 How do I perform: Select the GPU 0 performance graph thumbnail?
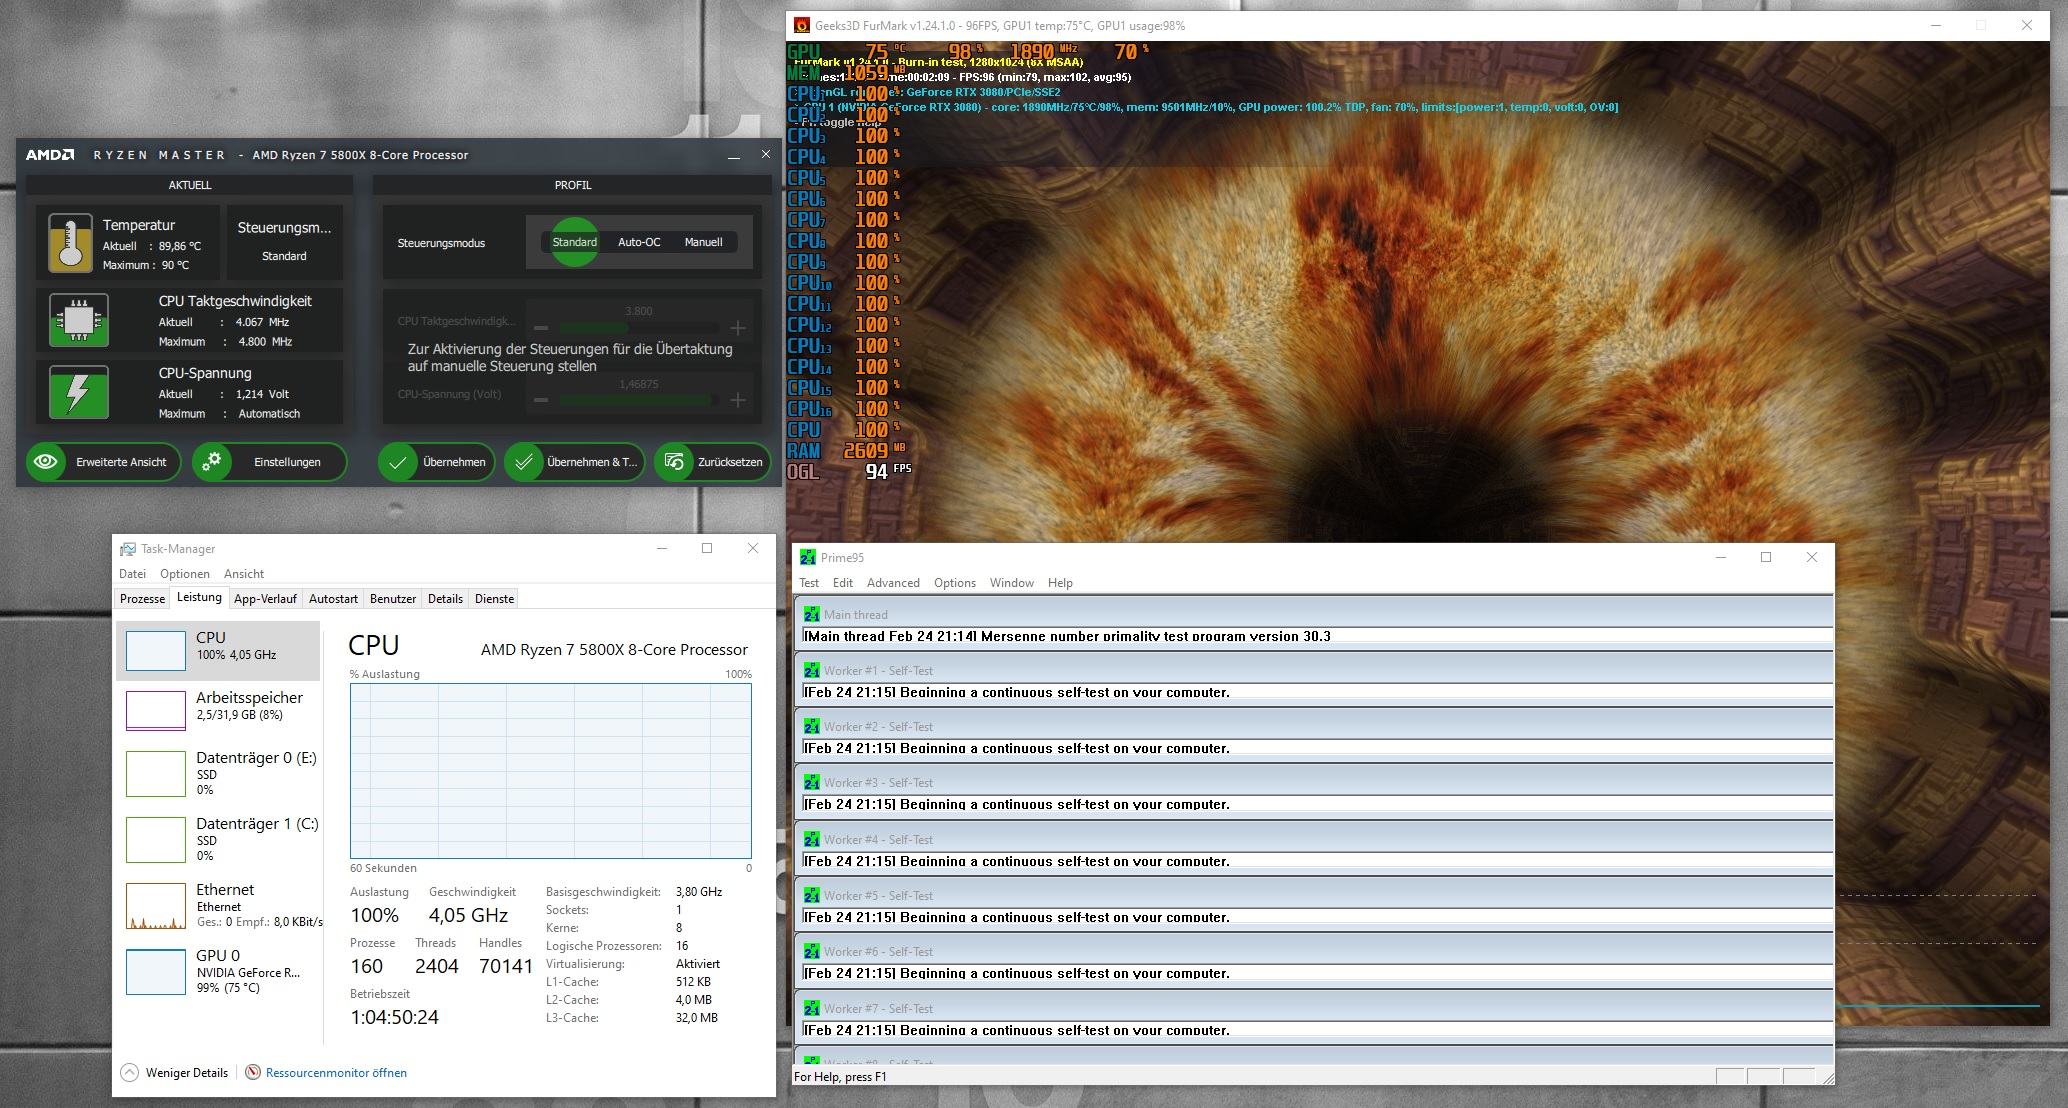pyautogui.click(x=156, y=971)
